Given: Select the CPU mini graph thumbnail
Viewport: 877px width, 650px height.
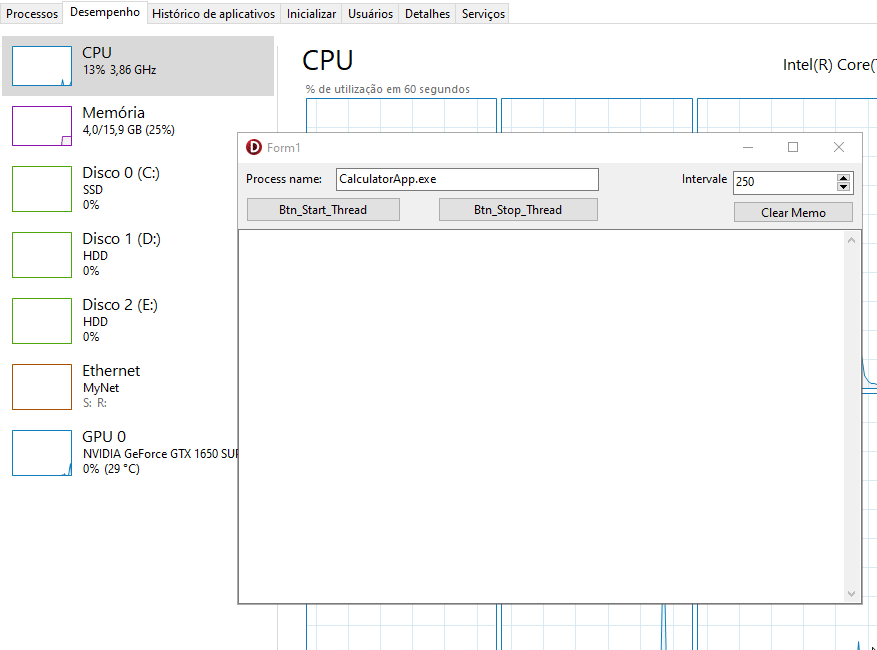Looking at the screenshot, I should click(x=42, y=66).
